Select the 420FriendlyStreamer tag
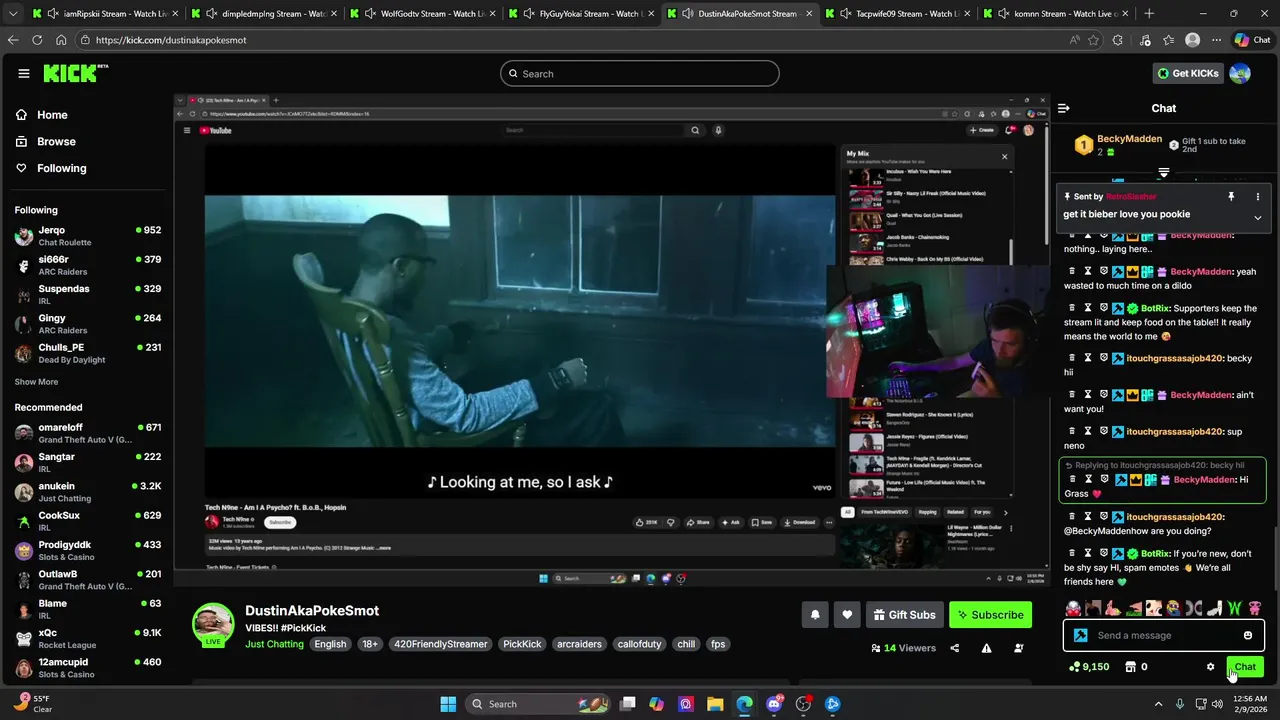The width and height of the screenshot is (1280, 720). (440, 644)
